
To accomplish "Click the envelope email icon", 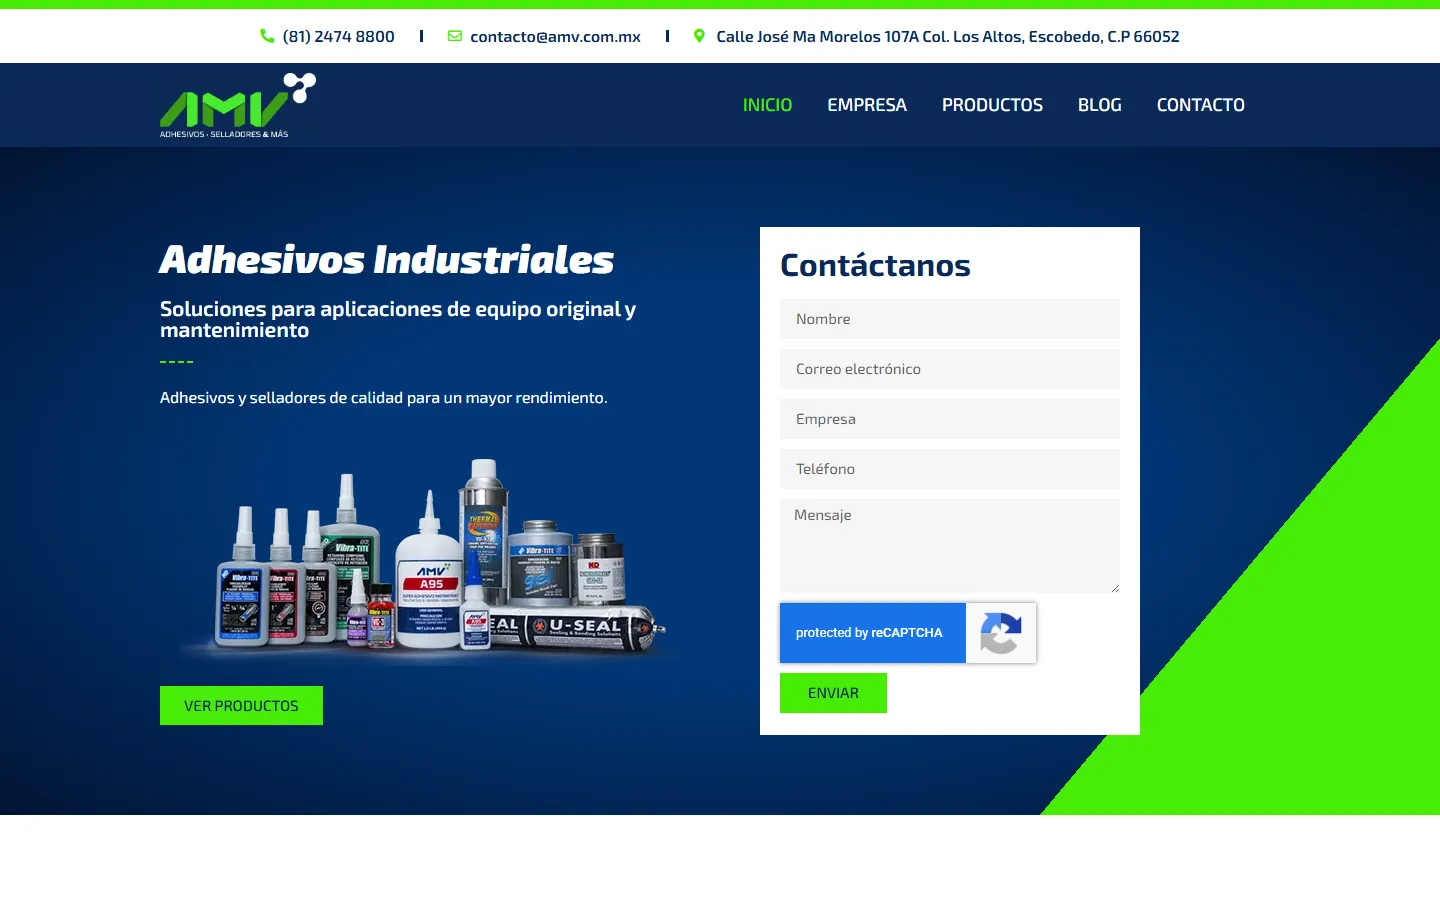I will (455, 36).
